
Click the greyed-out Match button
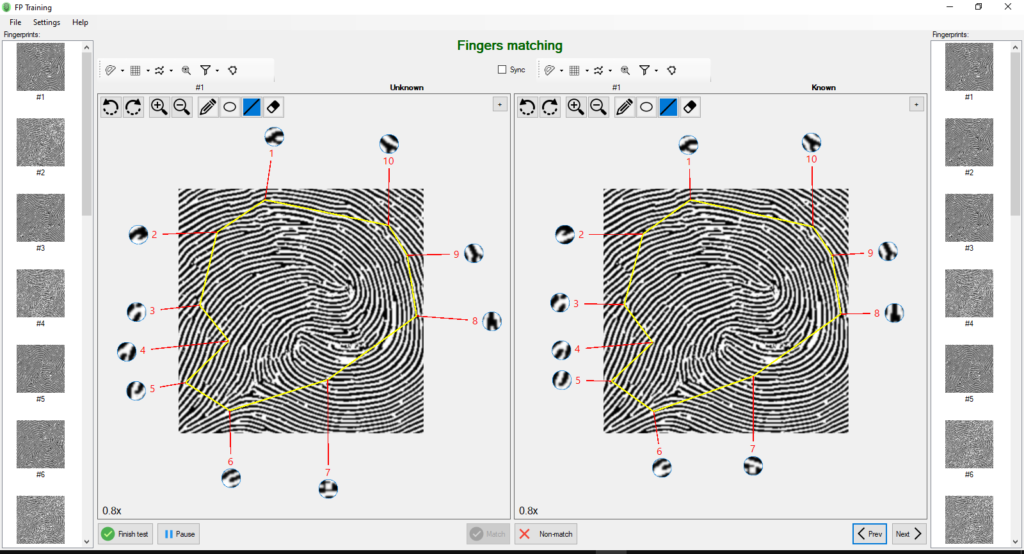coord(488,534)
